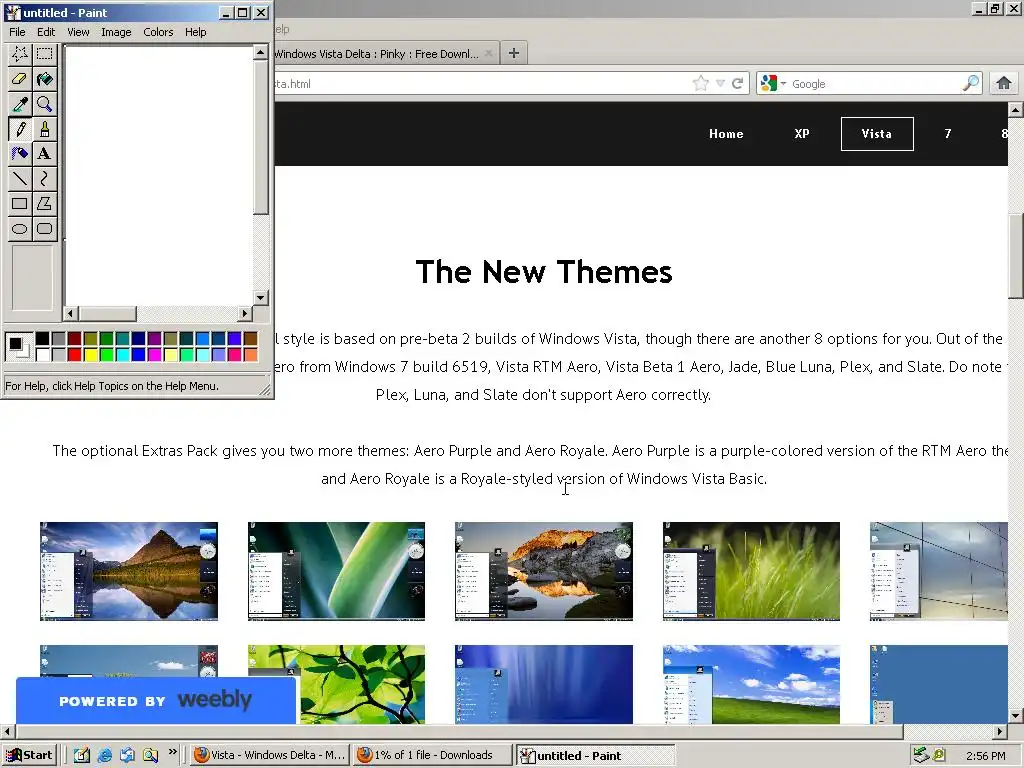Open the File menu in Paint
Viewport: 1024px width, 768px height.
(17, 32)
